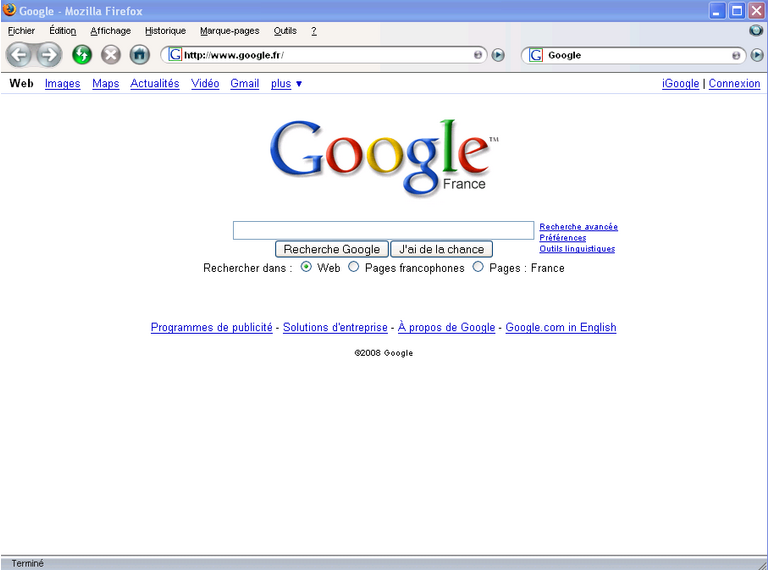This screenshot has height=570, width=768.
Task: Open the Historique menu
Action: pos(166,31)
